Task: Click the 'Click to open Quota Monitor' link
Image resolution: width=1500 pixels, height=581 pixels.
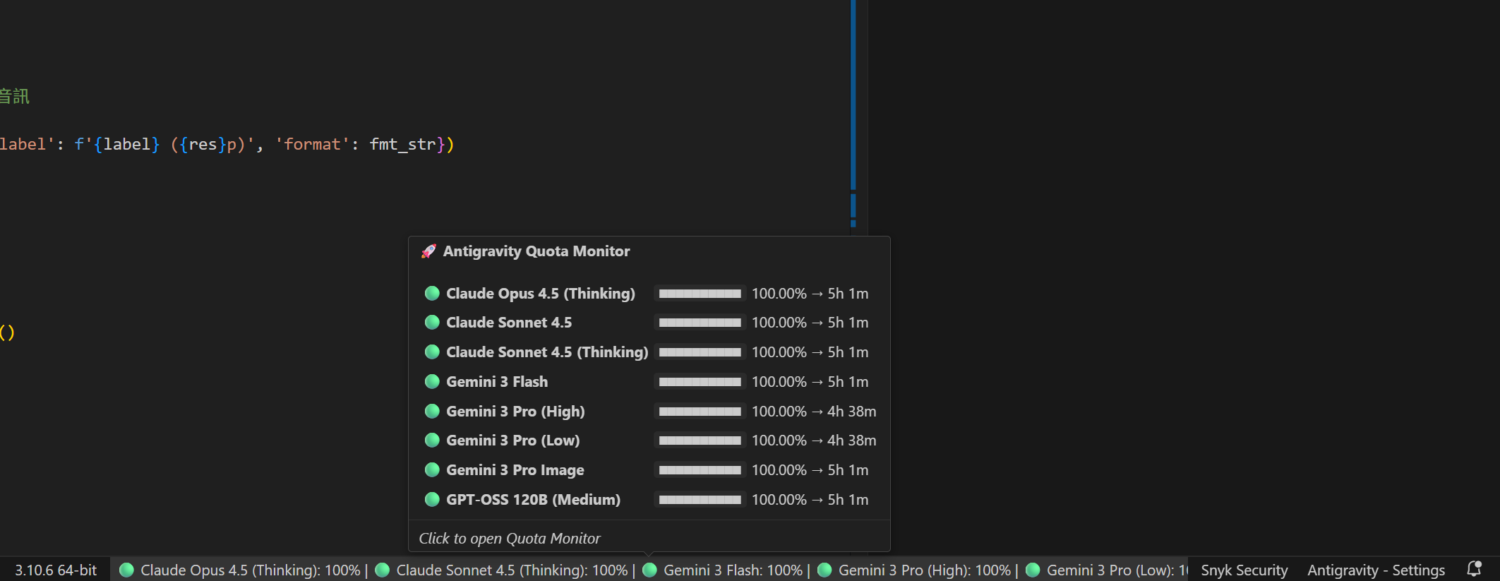Action: [509, 538]
